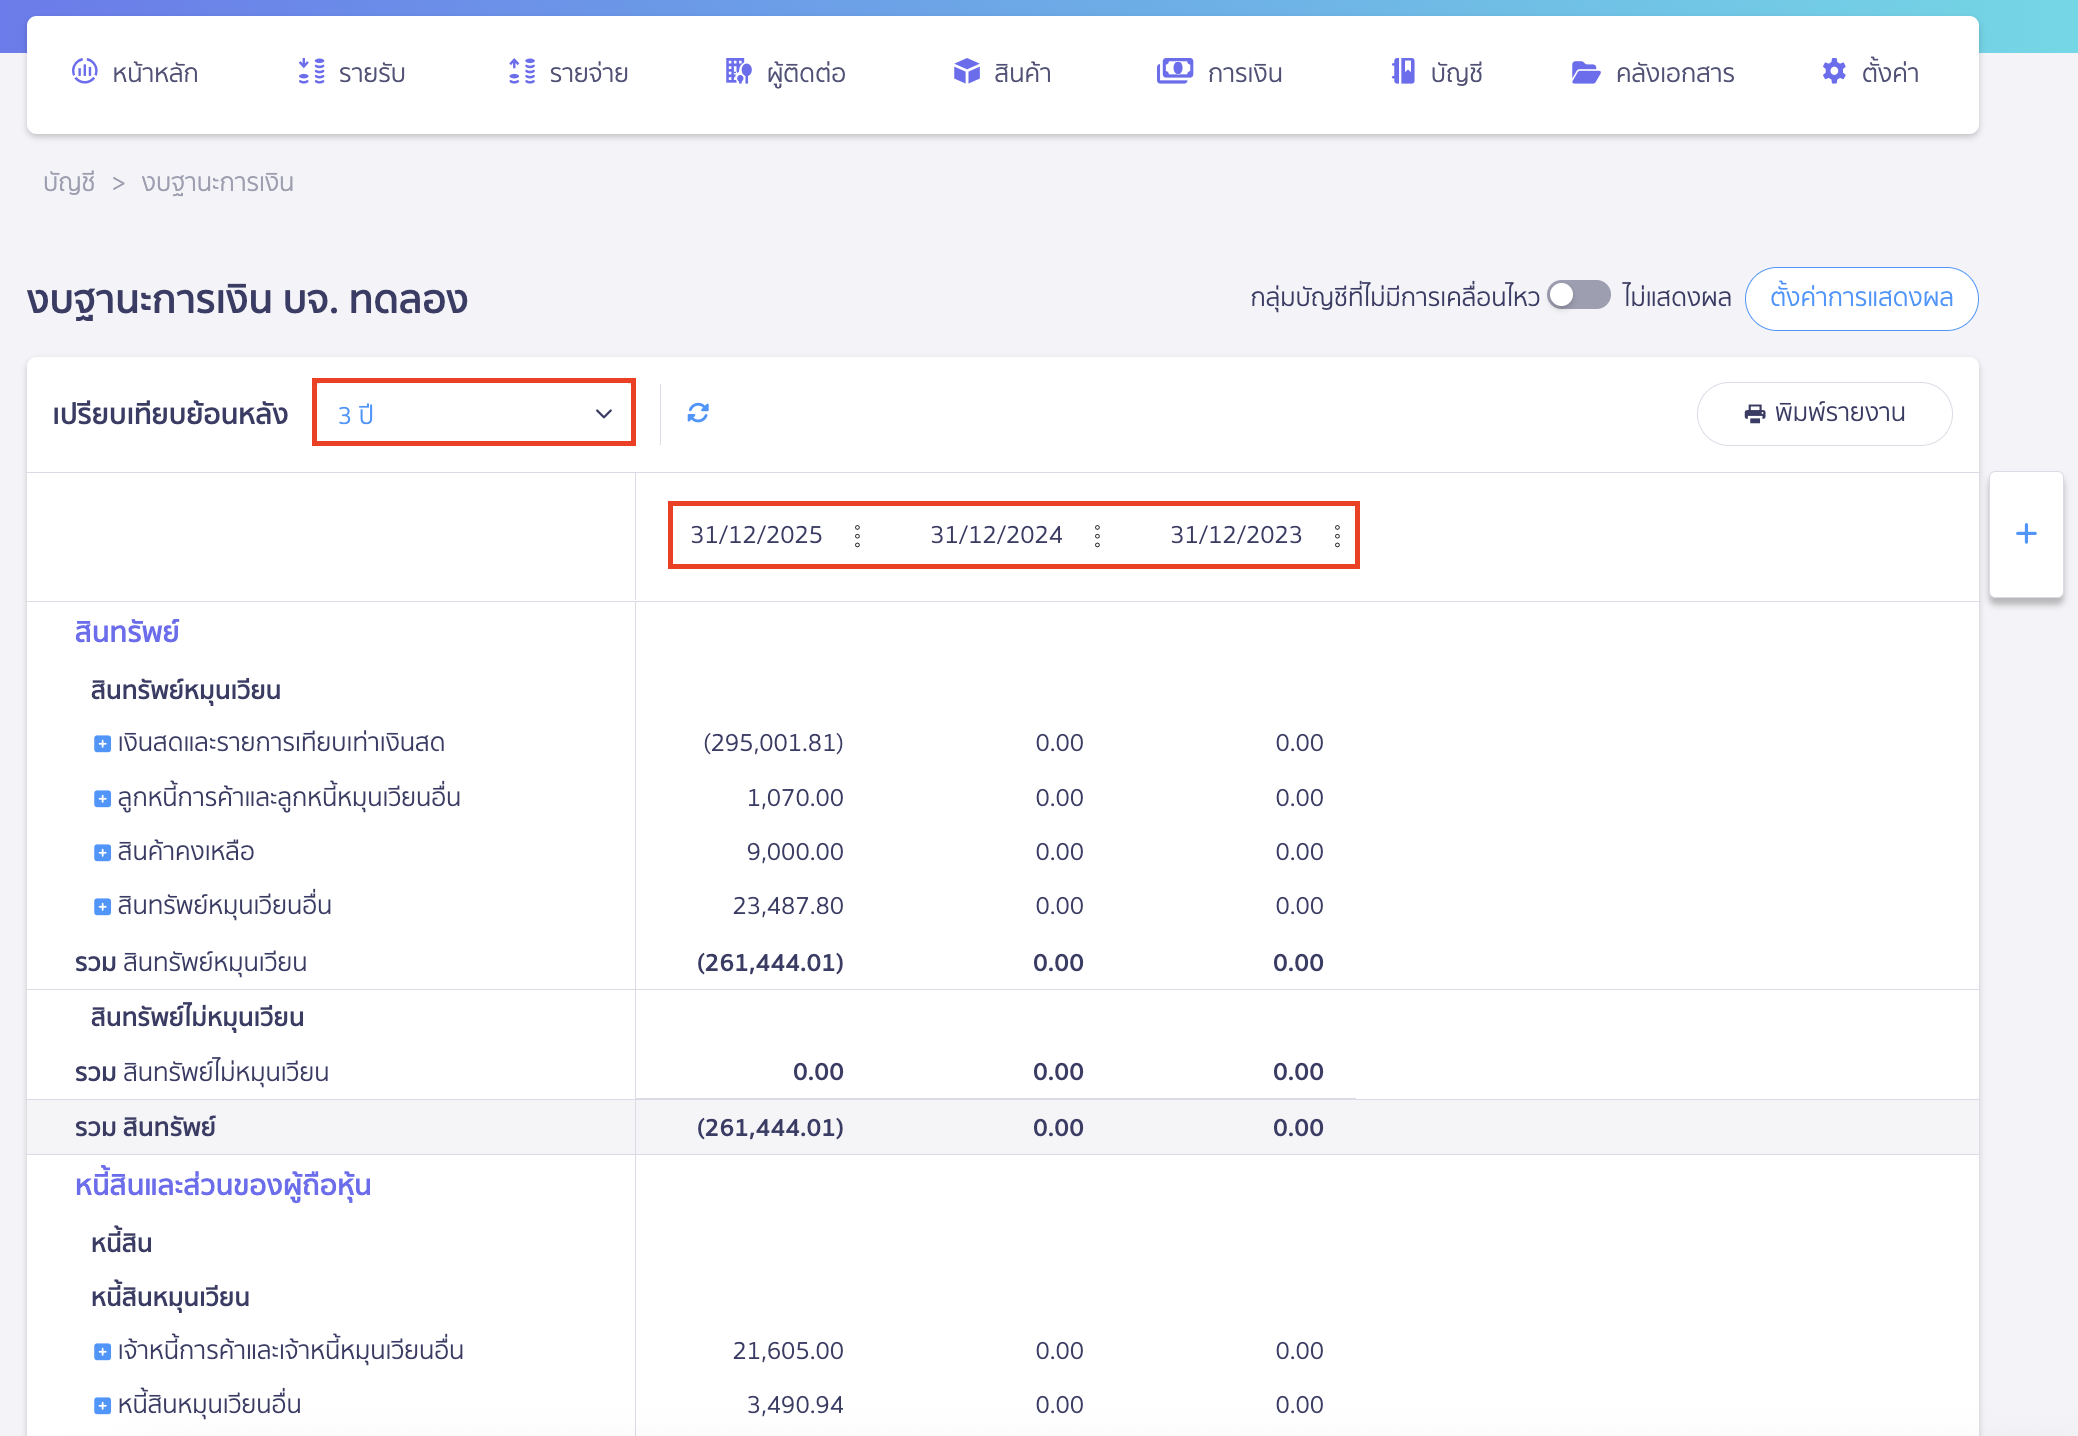Viewport: 2078px width, 1436px height.
Task: Expand ลูกหนี้การค้าและลูกหนี้หมุนเวียนอื่น row
Action: (x=102, y=798)
